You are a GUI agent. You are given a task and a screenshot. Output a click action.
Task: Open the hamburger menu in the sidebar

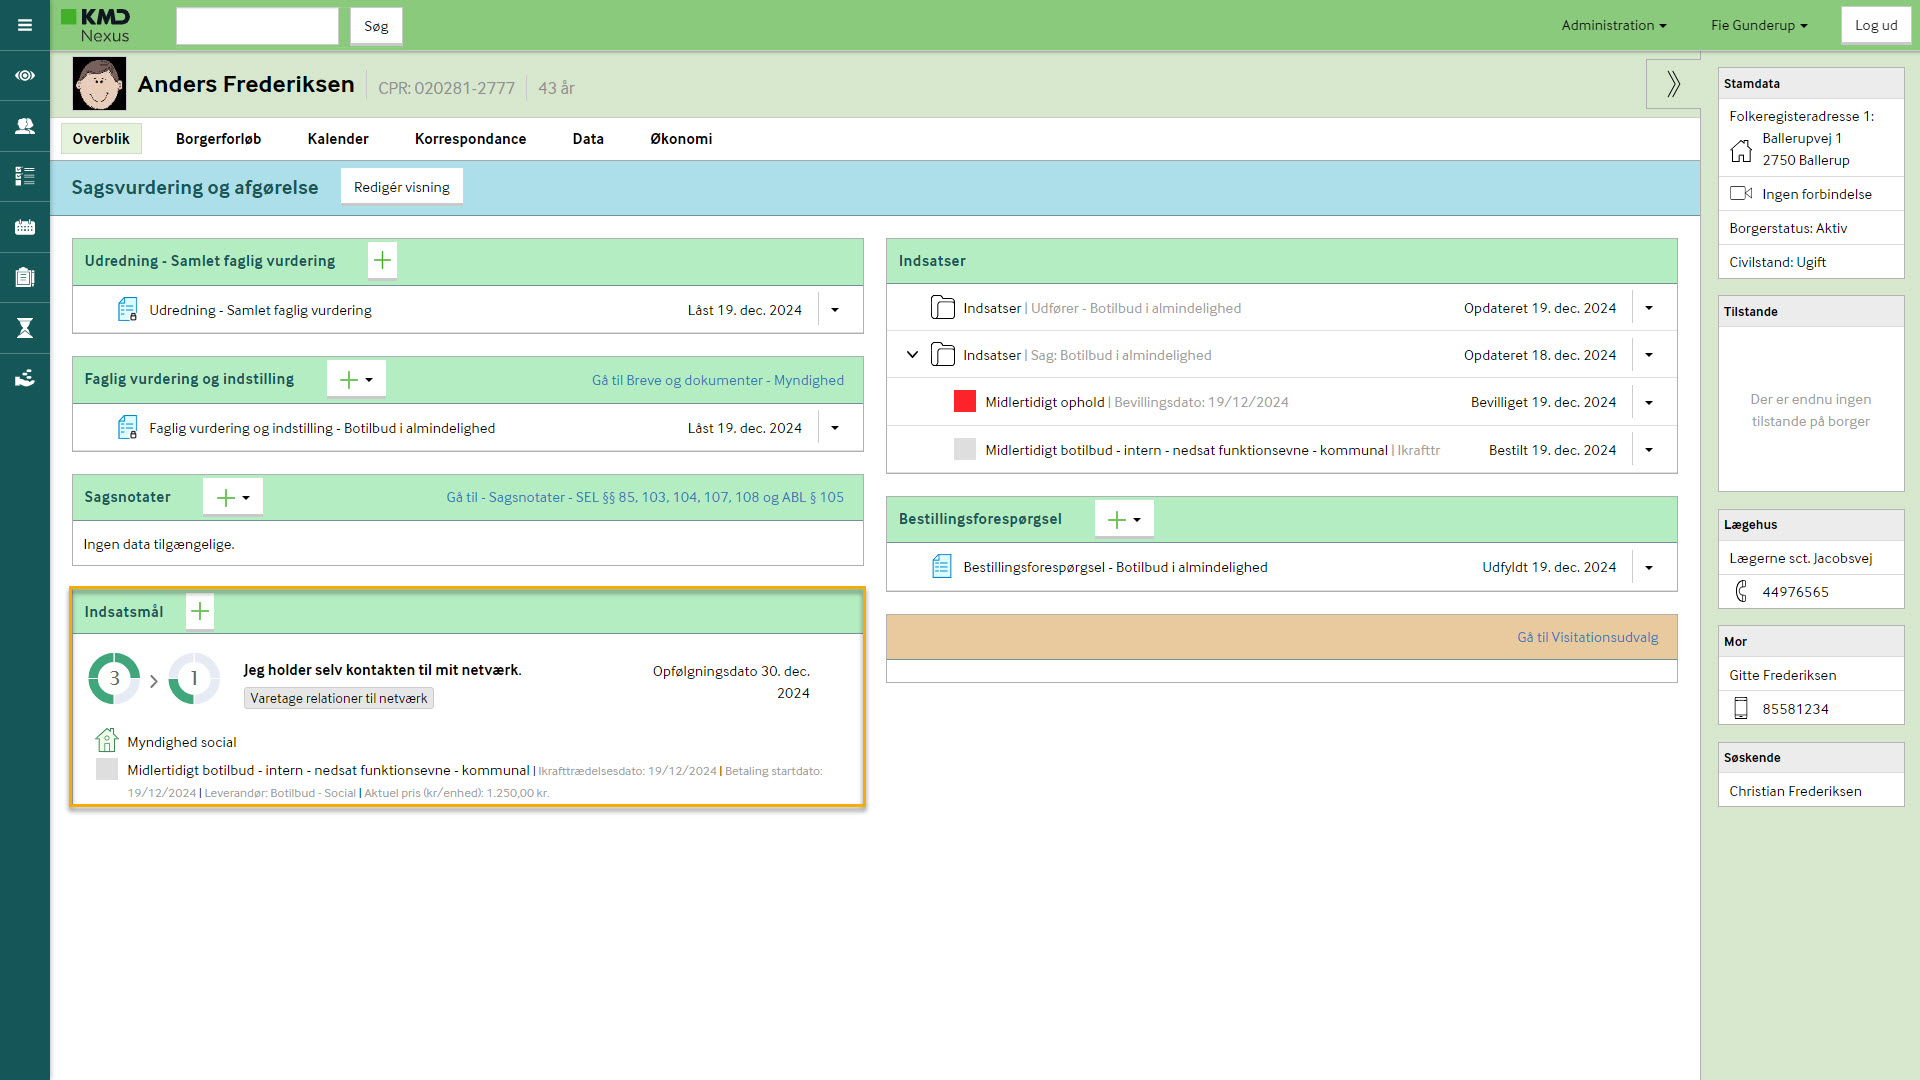coord(25,25)
